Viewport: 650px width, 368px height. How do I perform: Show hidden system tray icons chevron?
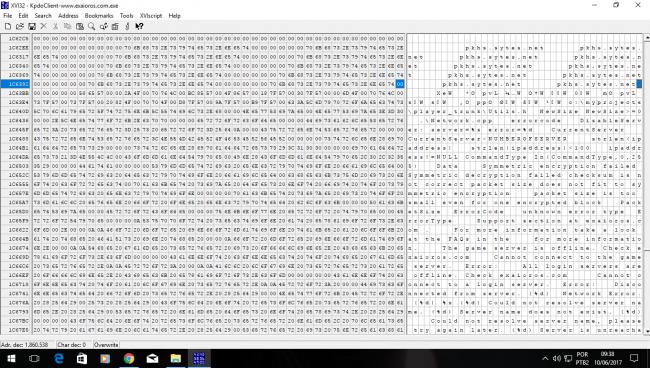[545, 358]
